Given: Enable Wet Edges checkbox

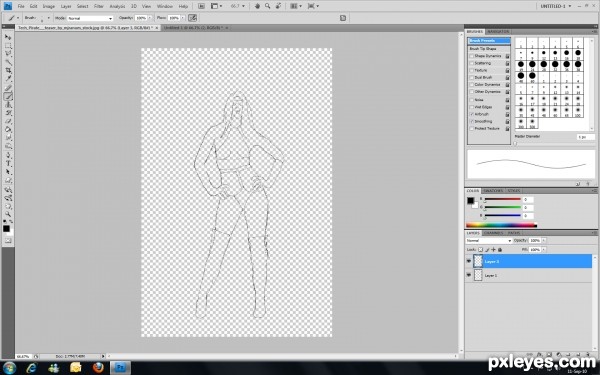Looking at the screenshot, I should pos(471,107).
